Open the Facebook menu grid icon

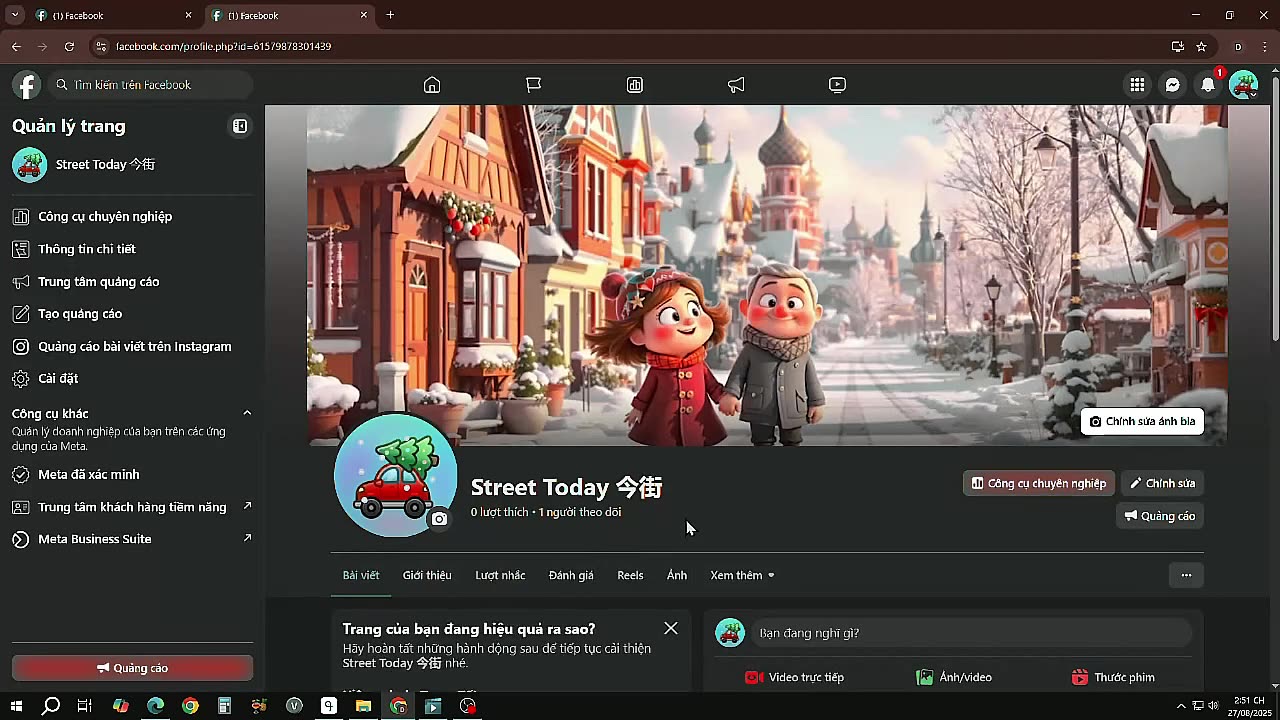1137,85
